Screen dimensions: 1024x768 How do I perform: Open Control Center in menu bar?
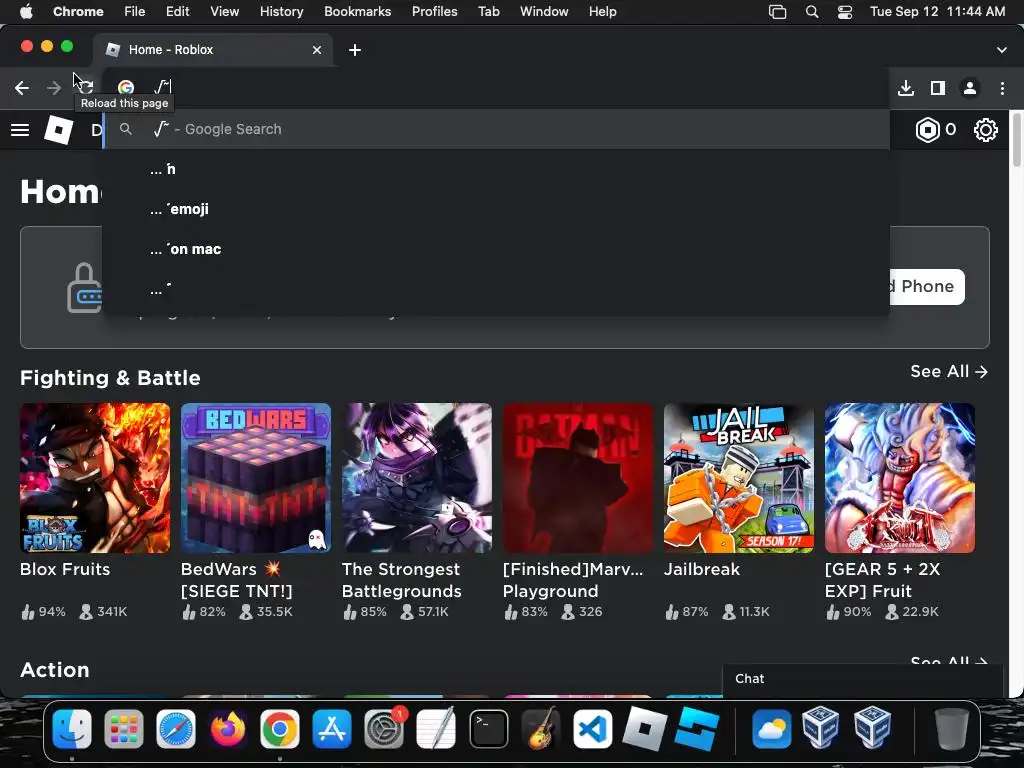[844, 12]
